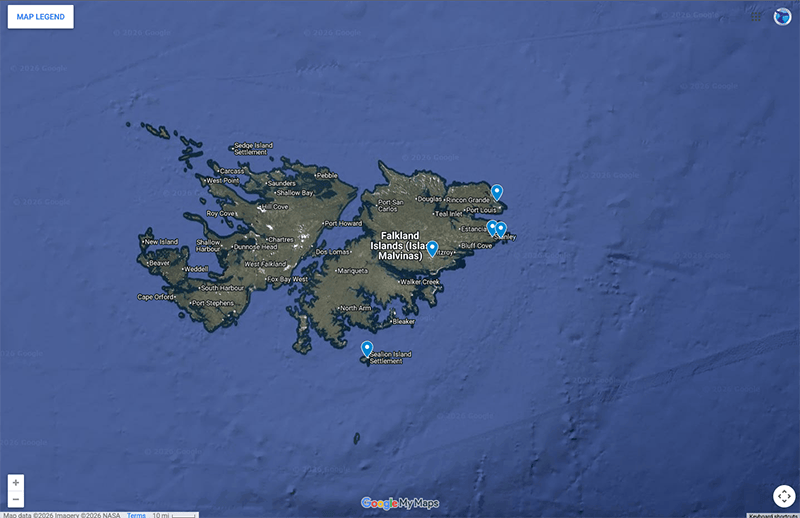Click the zoom in plus button
This screenshot has width=800, height=518.
pos(16,483)
